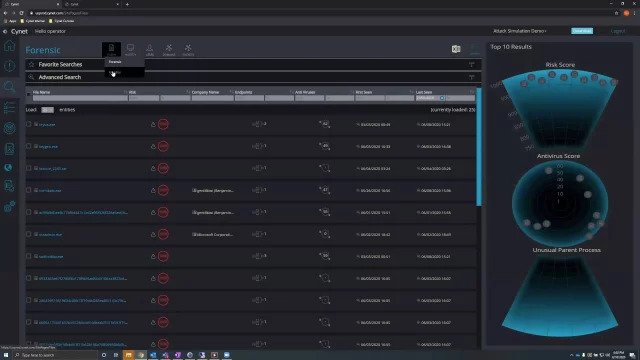This screenshot has width=640, height=360.
Task: Sort table by the Company Name column
Action: click(x=205, y=92)
